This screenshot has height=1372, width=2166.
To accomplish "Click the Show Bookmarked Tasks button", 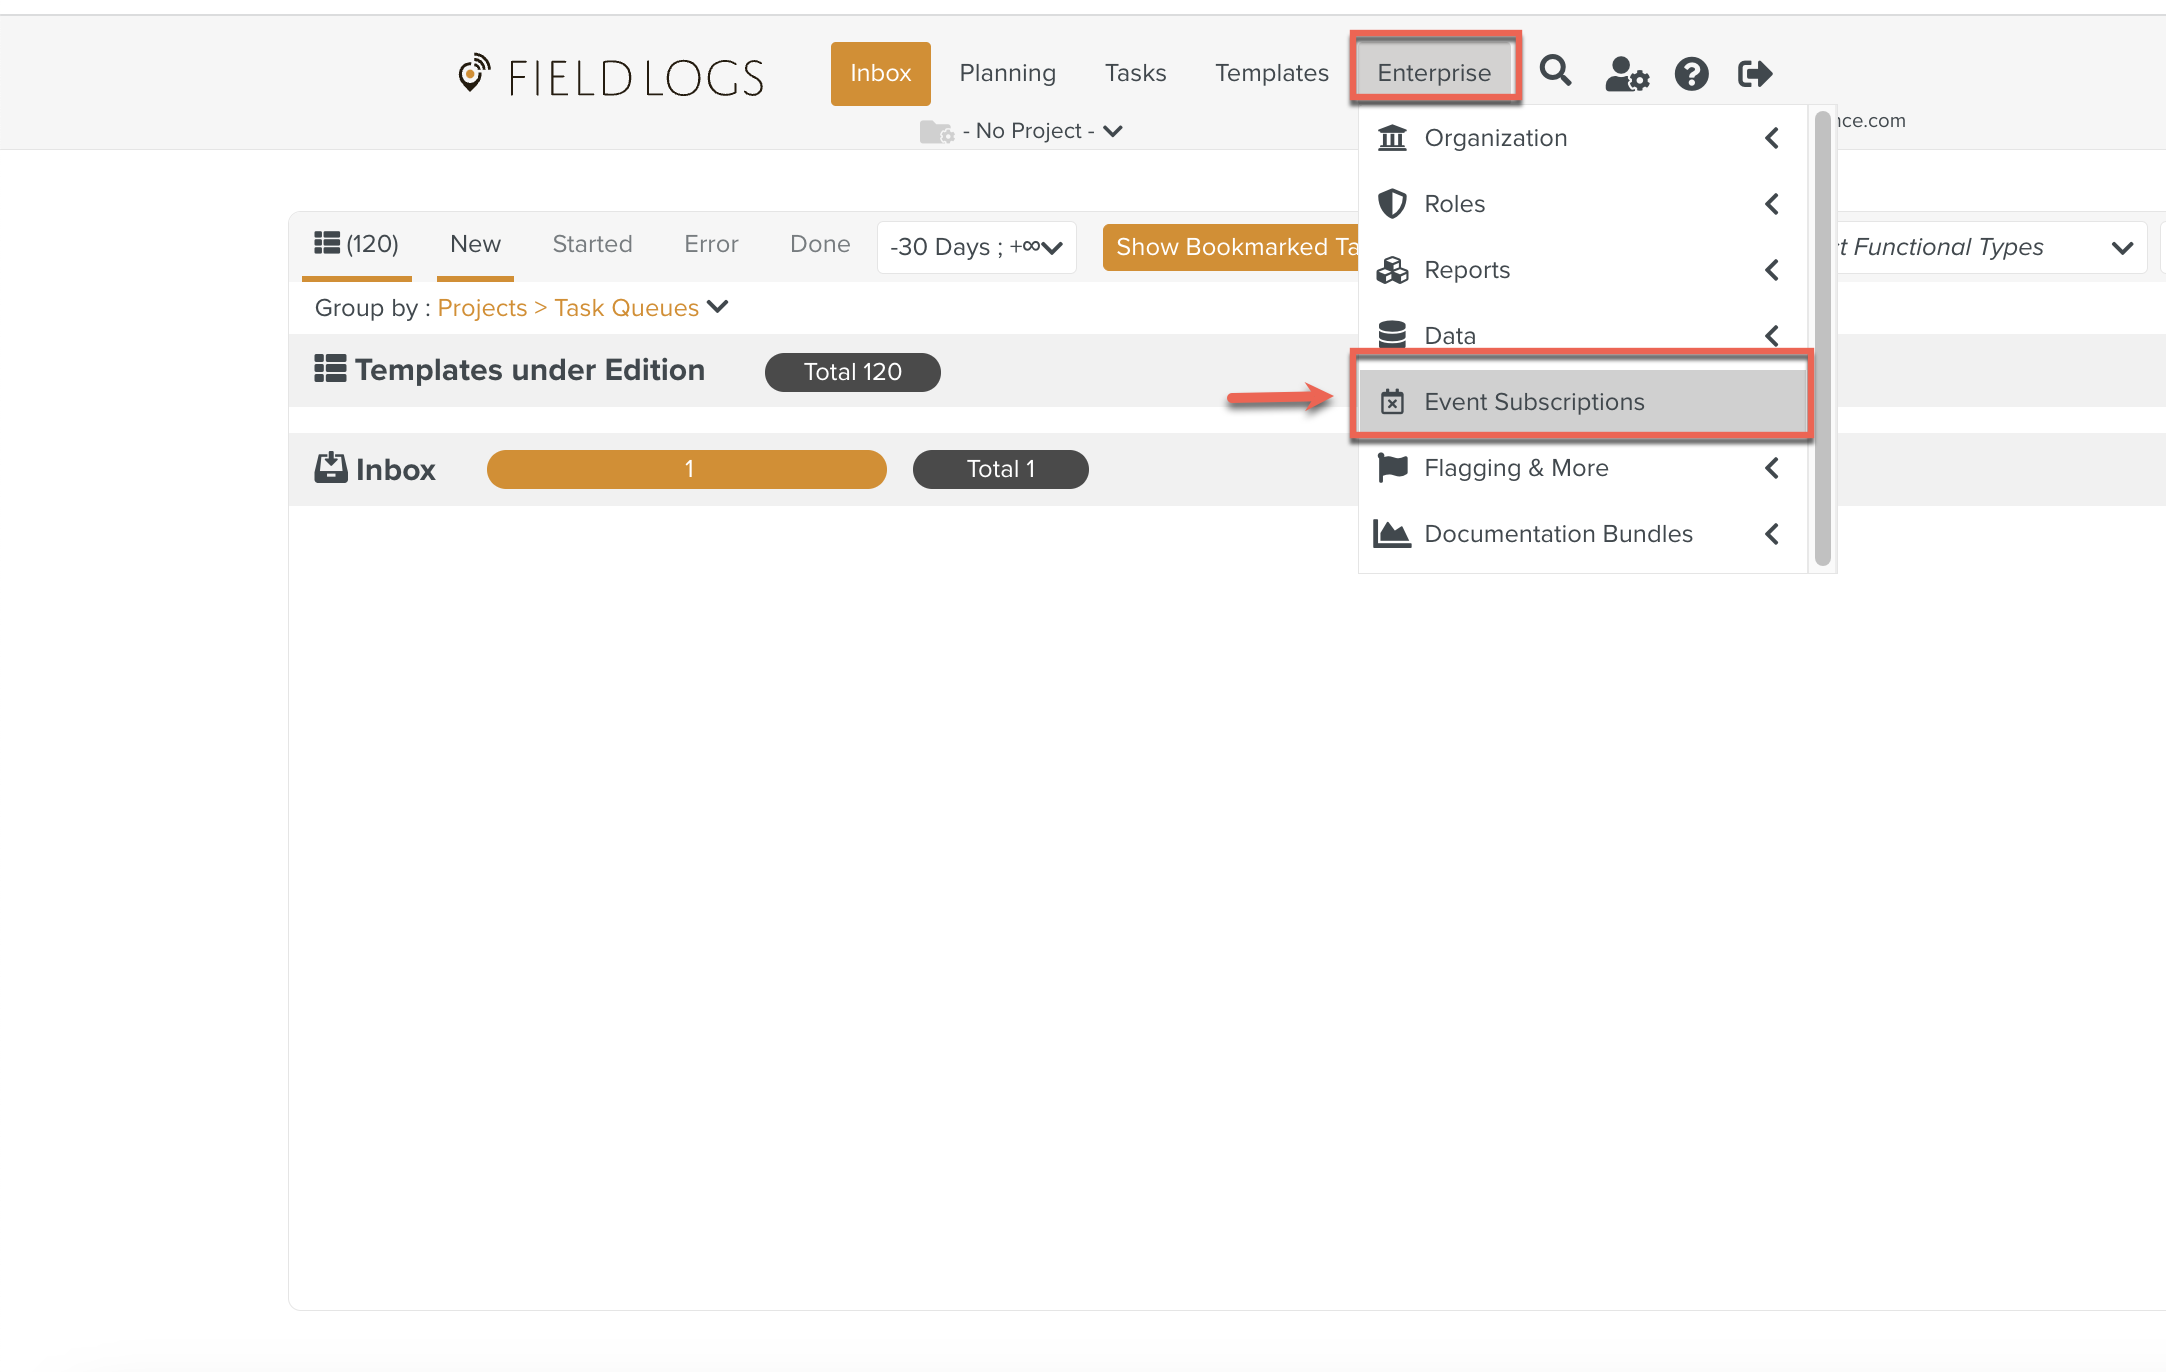I will tap(1235, 247).
